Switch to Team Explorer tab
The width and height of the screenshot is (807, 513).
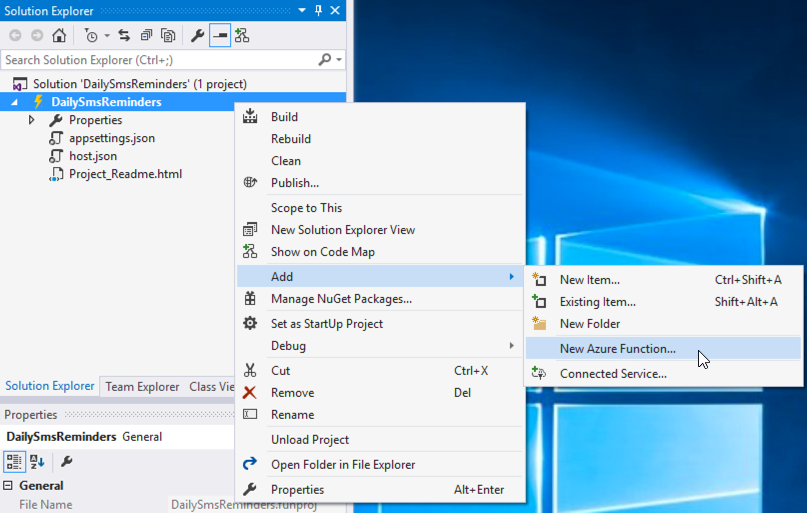[142, 387]
